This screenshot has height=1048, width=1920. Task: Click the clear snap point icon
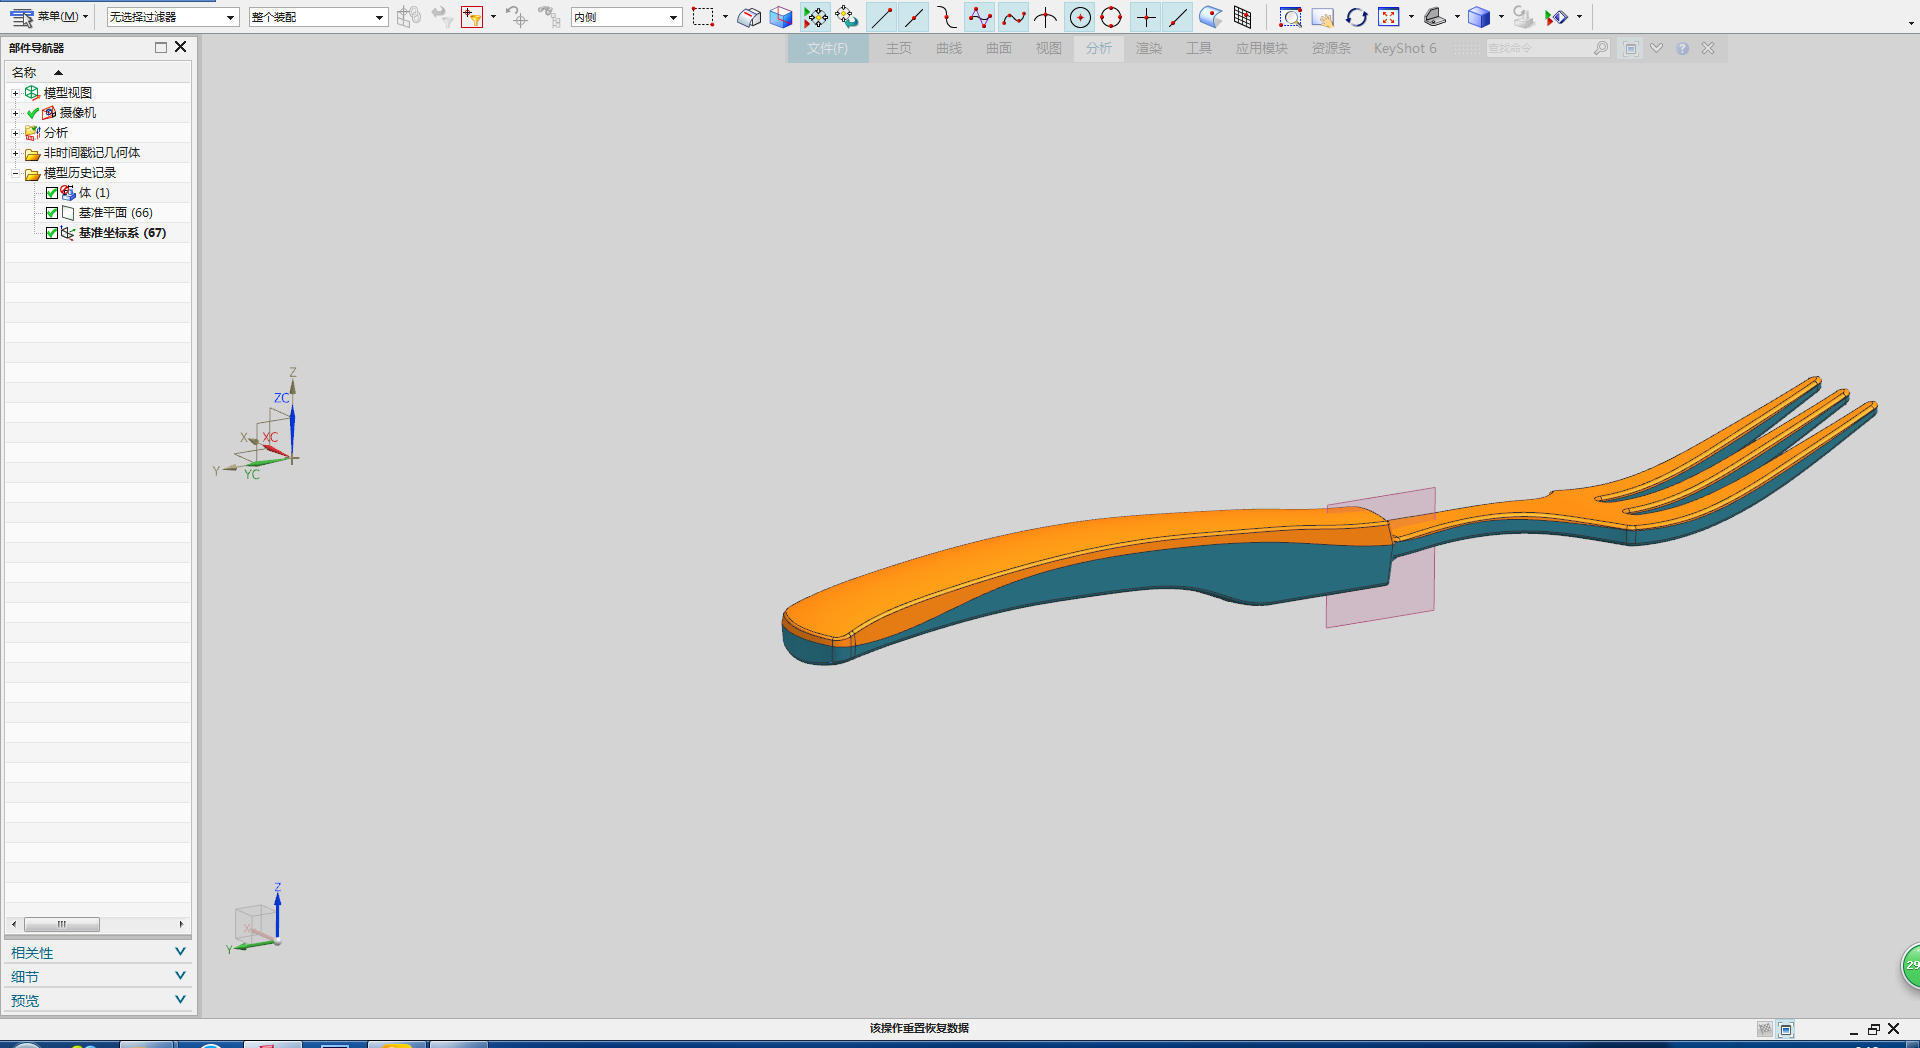(x=847, y=17)
